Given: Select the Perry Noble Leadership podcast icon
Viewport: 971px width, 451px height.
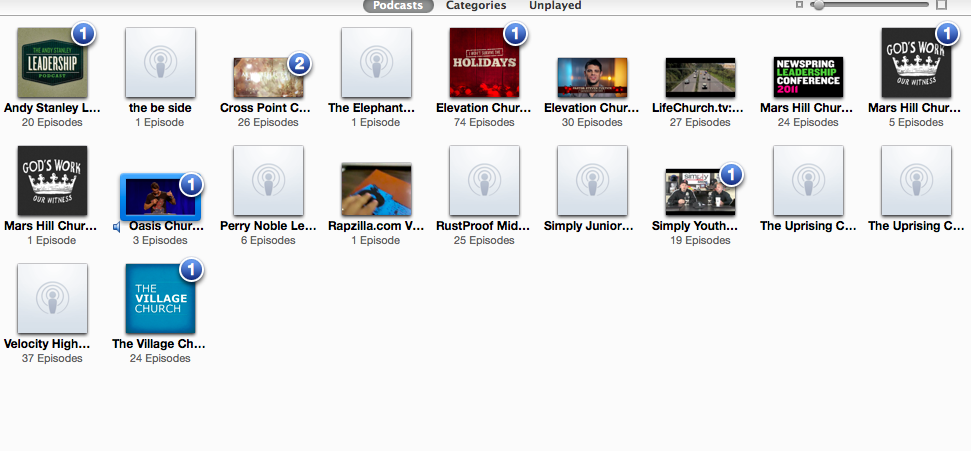Looking at the screenshot, I should coord(268,181).
